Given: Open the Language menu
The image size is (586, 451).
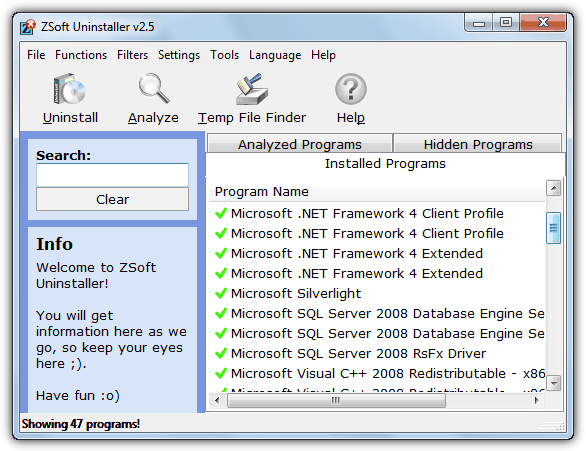Looking at the screenshot, I should coord(275,55).
